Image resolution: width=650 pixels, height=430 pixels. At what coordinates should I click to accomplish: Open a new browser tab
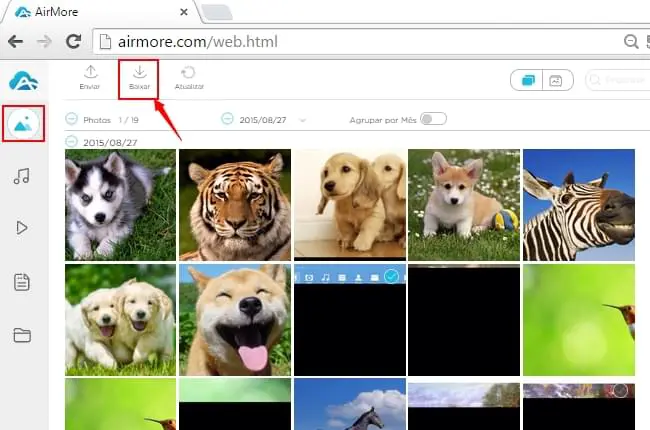[217, 12]
